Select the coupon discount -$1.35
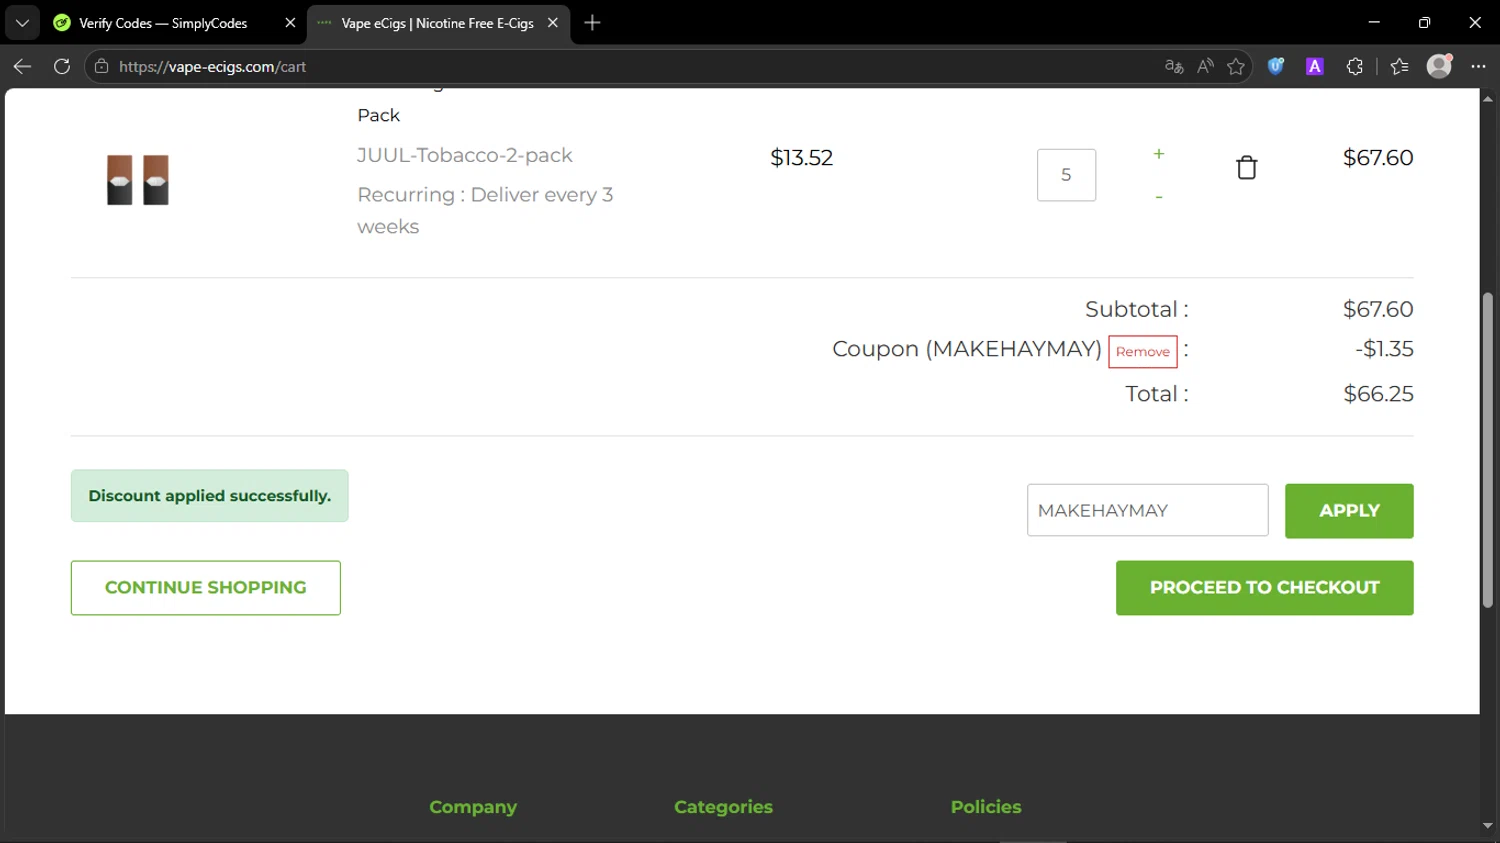Image resolution: width=1500 pixels, height=843 pixels. 1384,349
